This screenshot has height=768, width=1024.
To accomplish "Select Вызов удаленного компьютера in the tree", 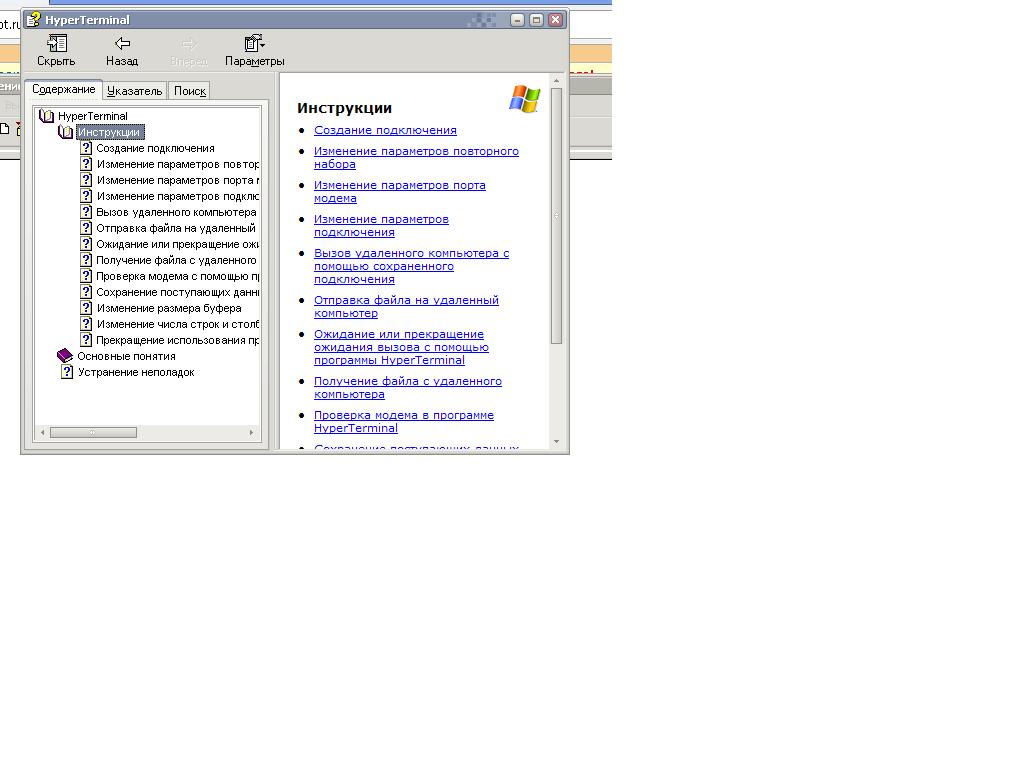I will point(176,212).
